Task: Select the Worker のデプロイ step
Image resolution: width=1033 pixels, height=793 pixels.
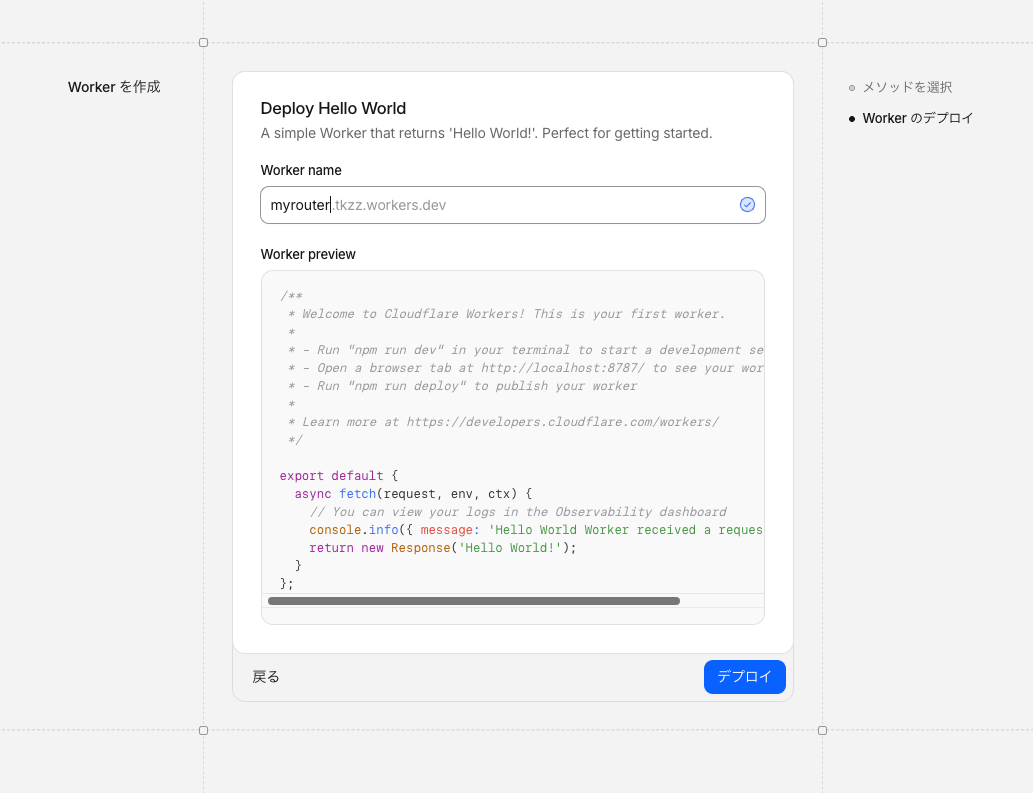Action: coord(917,119)
